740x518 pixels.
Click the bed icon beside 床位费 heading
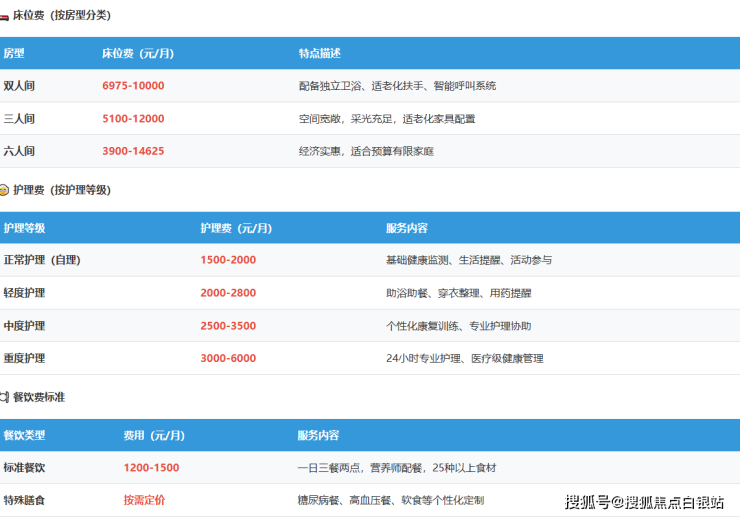coord(4,16)
